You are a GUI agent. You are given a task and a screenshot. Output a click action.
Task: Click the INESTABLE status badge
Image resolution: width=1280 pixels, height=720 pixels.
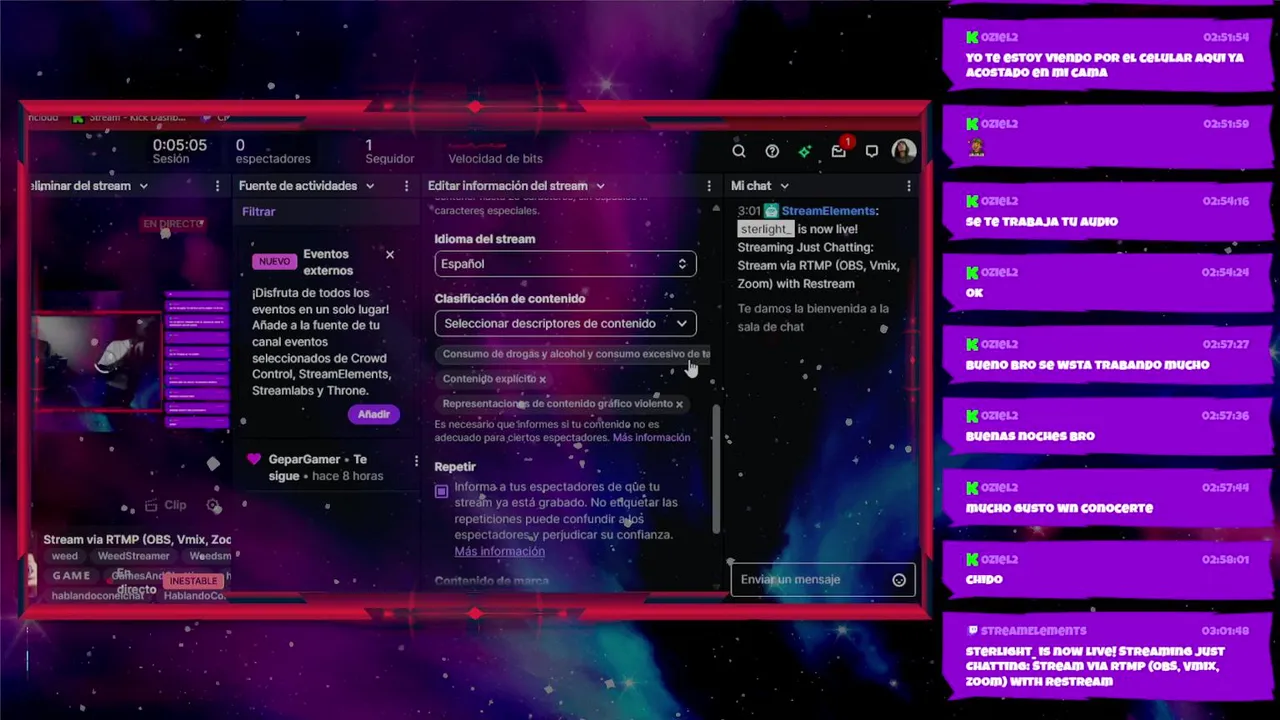pyautogui.click(x=193, y=581)
